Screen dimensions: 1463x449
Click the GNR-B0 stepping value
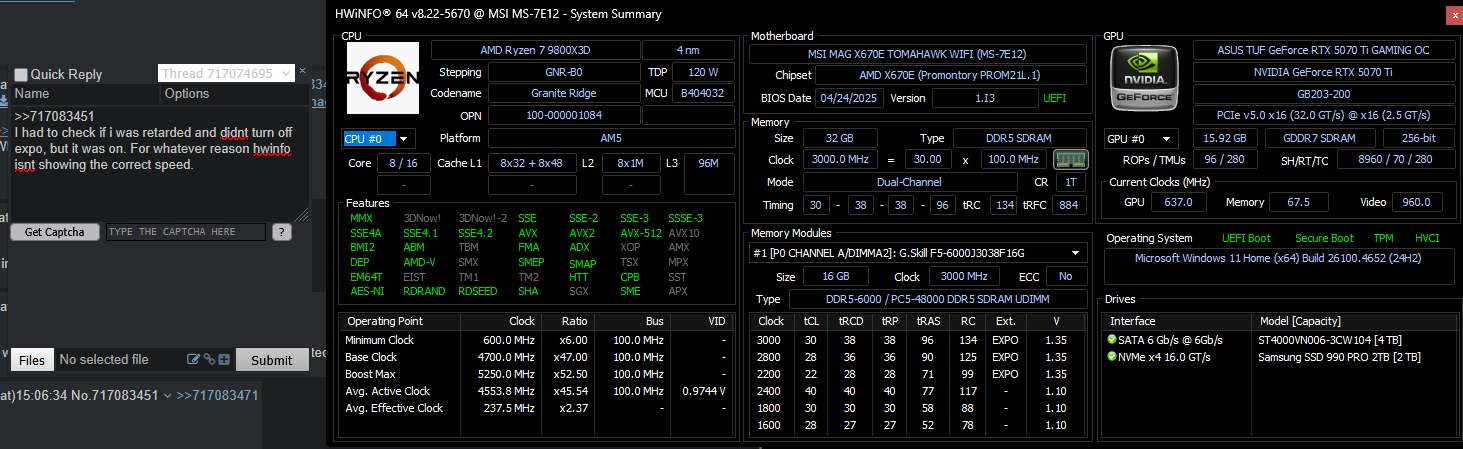[x=563, y=72]
